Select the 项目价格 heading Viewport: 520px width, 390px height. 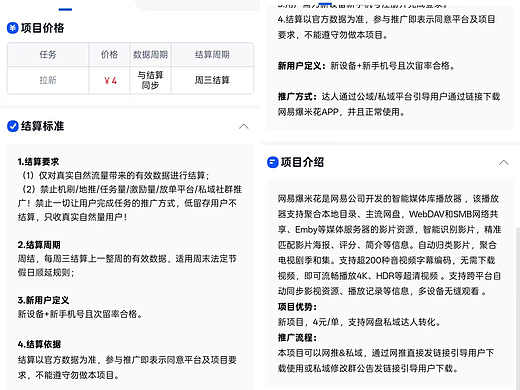42,28
